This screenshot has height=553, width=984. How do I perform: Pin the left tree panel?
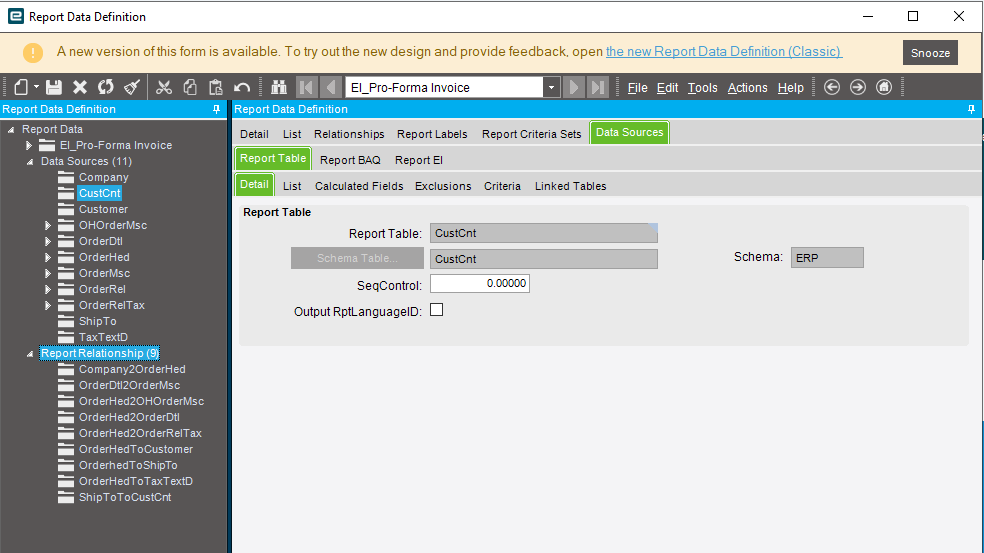tap(217, 109)
